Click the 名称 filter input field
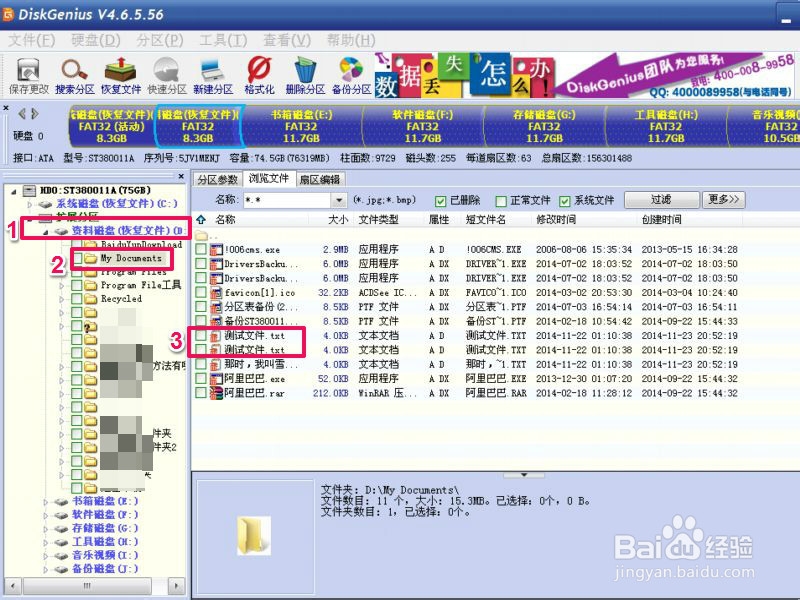Screen dimensions: 800x600 pos(287,200)
